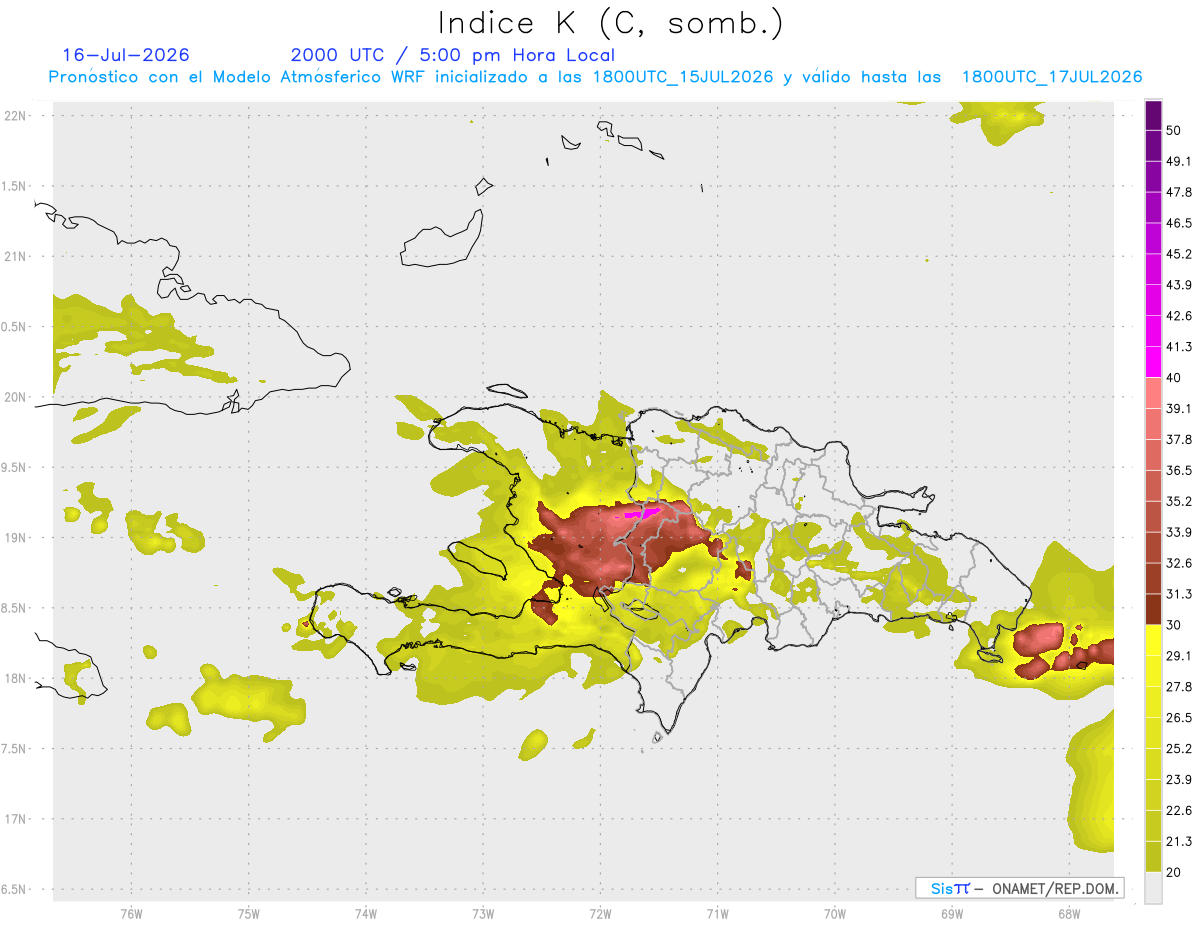Click the longitude label "70W"
The image size is (1200, 927).
pyautogui.click(x=835, y=913)
